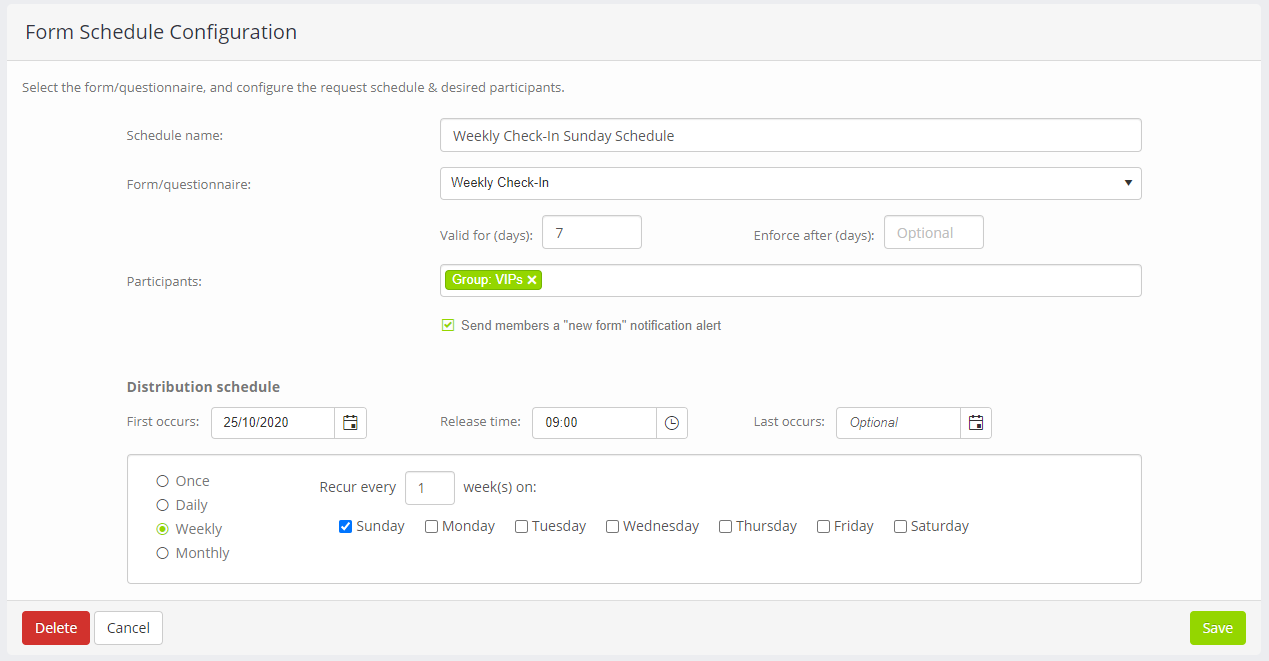The height and width of the screenshot is (661, 1269).
Task: Open the Last occurs calendar picker
Action: [976, 423]
